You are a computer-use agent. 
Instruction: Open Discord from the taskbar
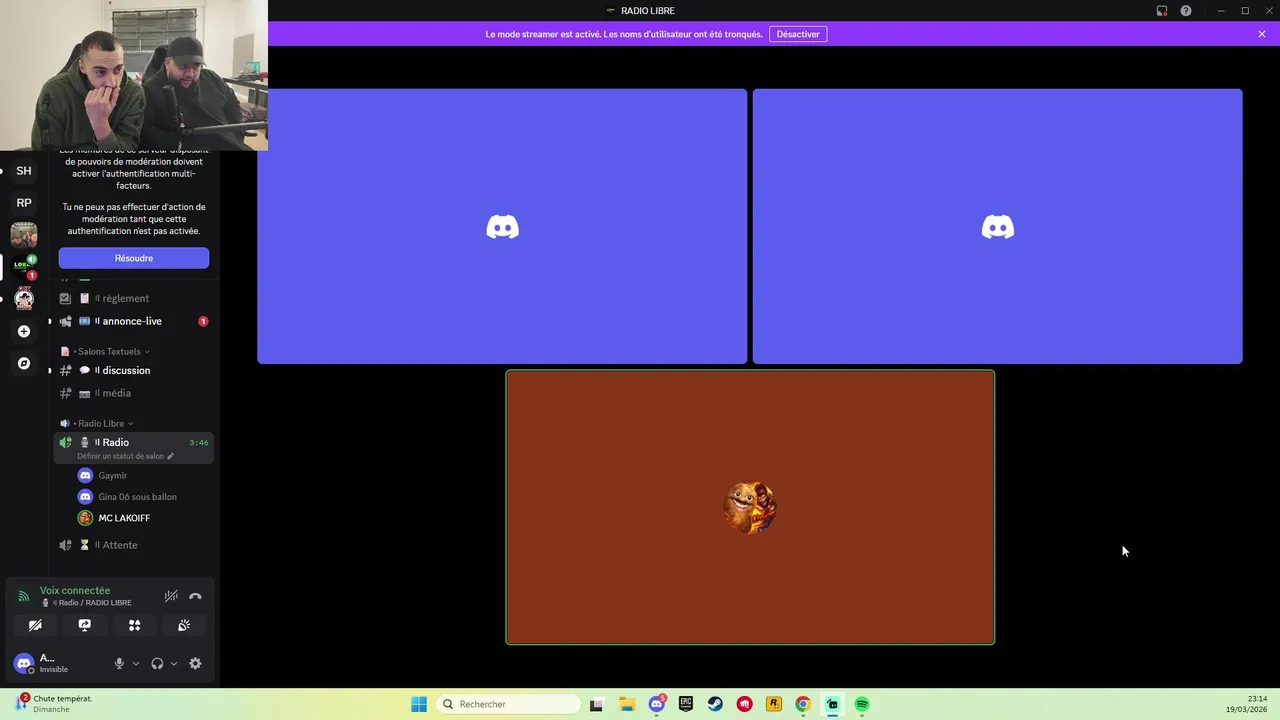656,704
